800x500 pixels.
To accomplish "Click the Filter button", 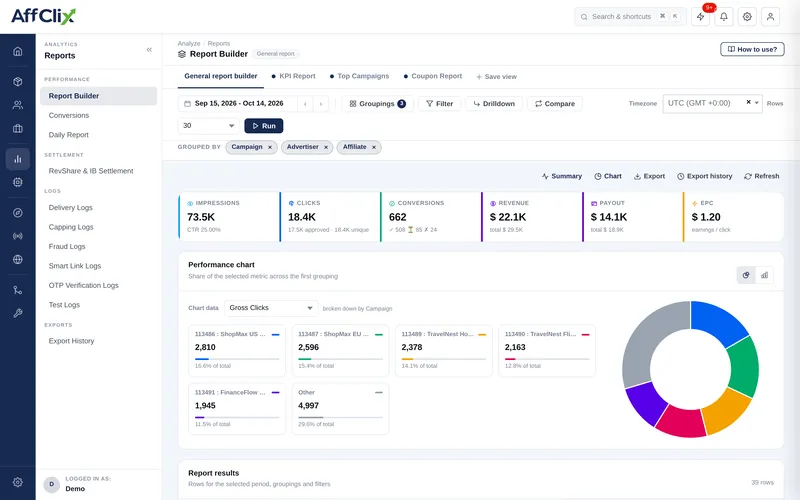I will coord(439,104).
